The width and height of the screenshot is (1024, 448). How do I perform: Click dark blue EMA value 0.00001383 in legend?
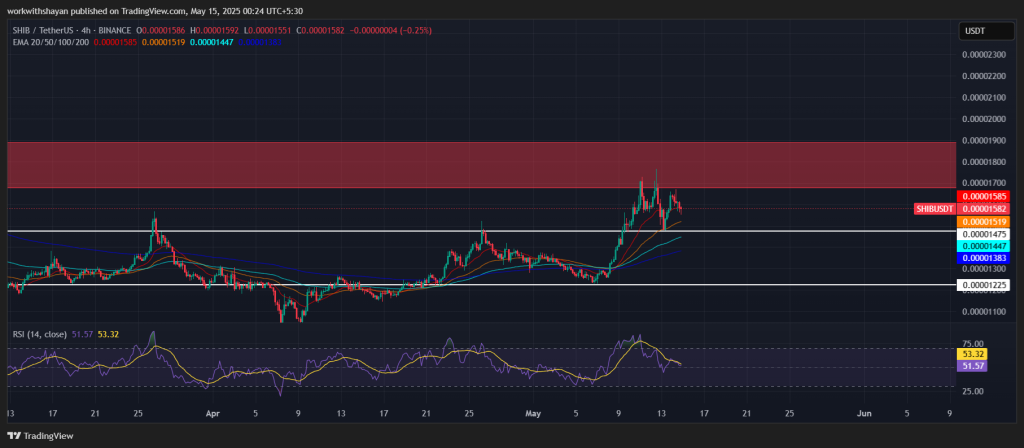pos(261,42)
